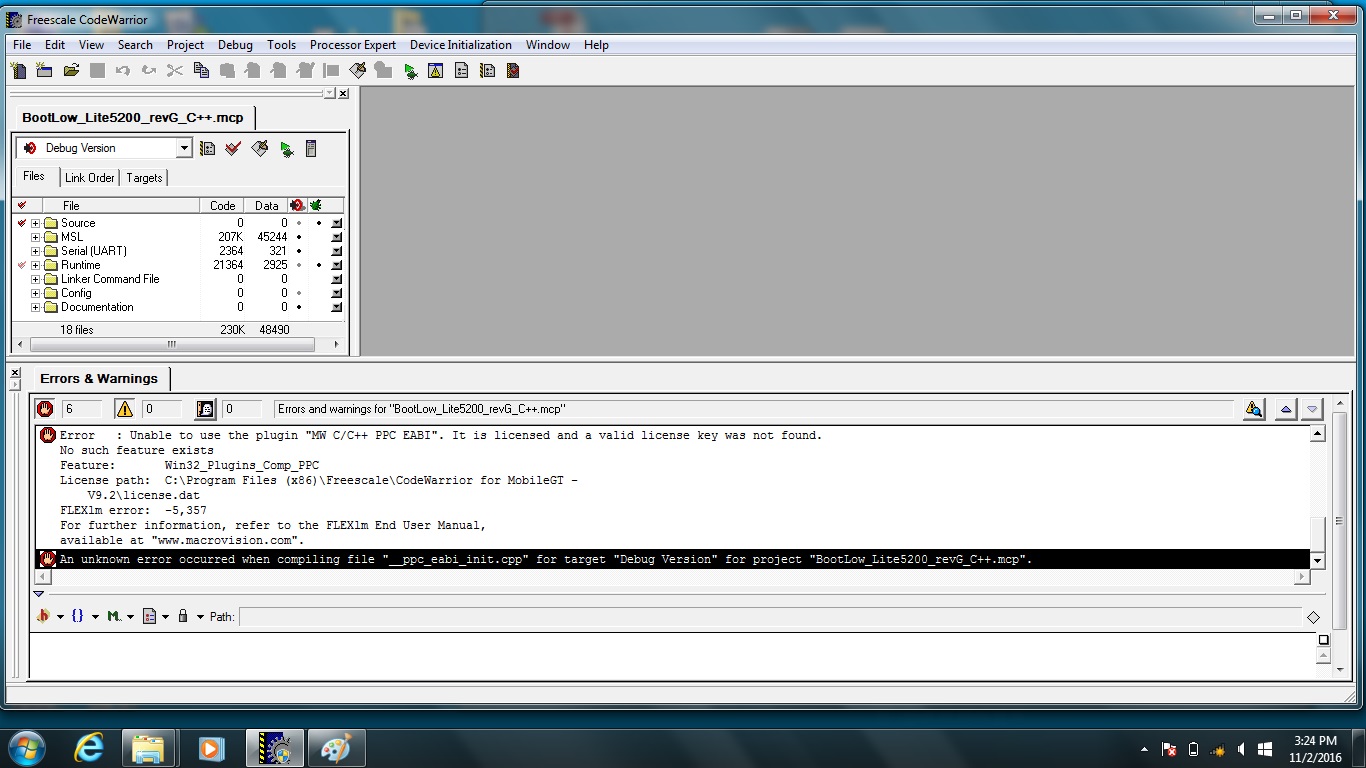The image size is (1366, 768).
Task: Open the lock/version control pop-up
Action: coord(188,616)
